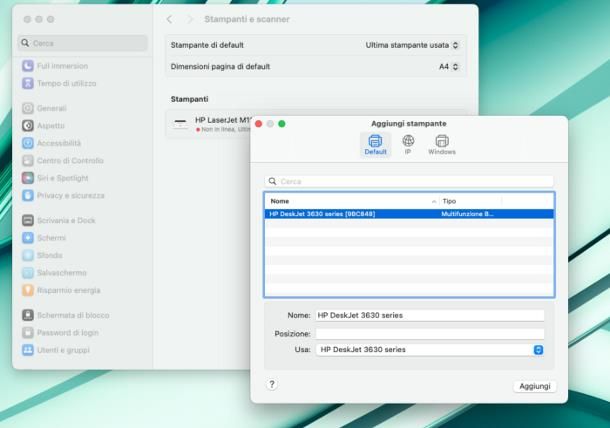Open Stampante di default popup menu
610x428 pixels.
412,45
